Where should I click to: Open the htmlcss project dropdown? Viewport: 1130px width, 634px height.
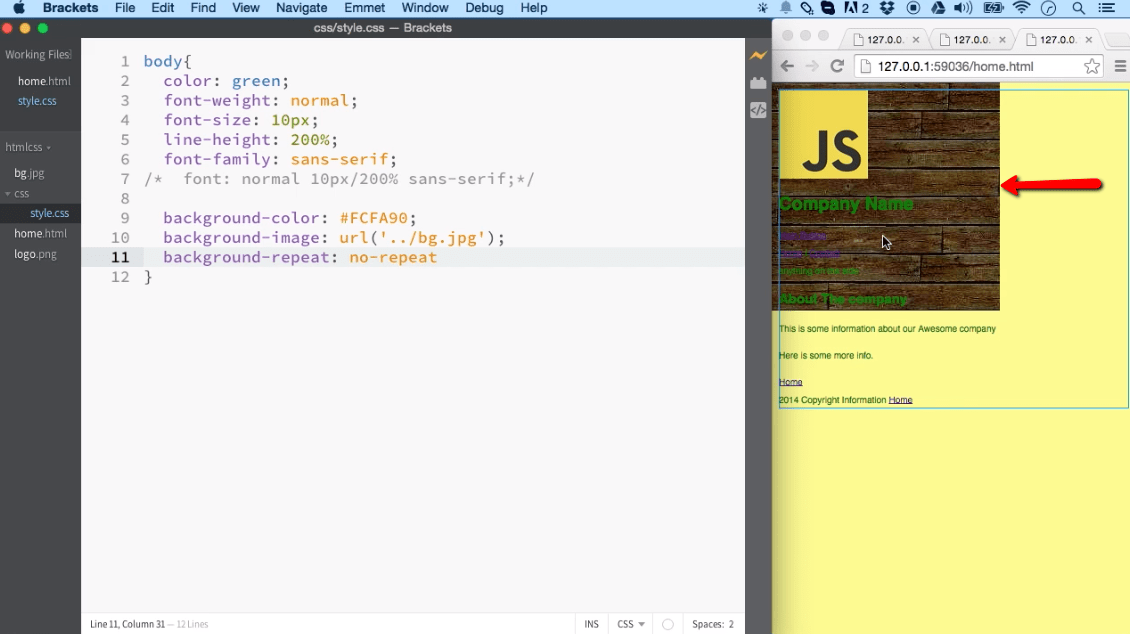[27, 147]
